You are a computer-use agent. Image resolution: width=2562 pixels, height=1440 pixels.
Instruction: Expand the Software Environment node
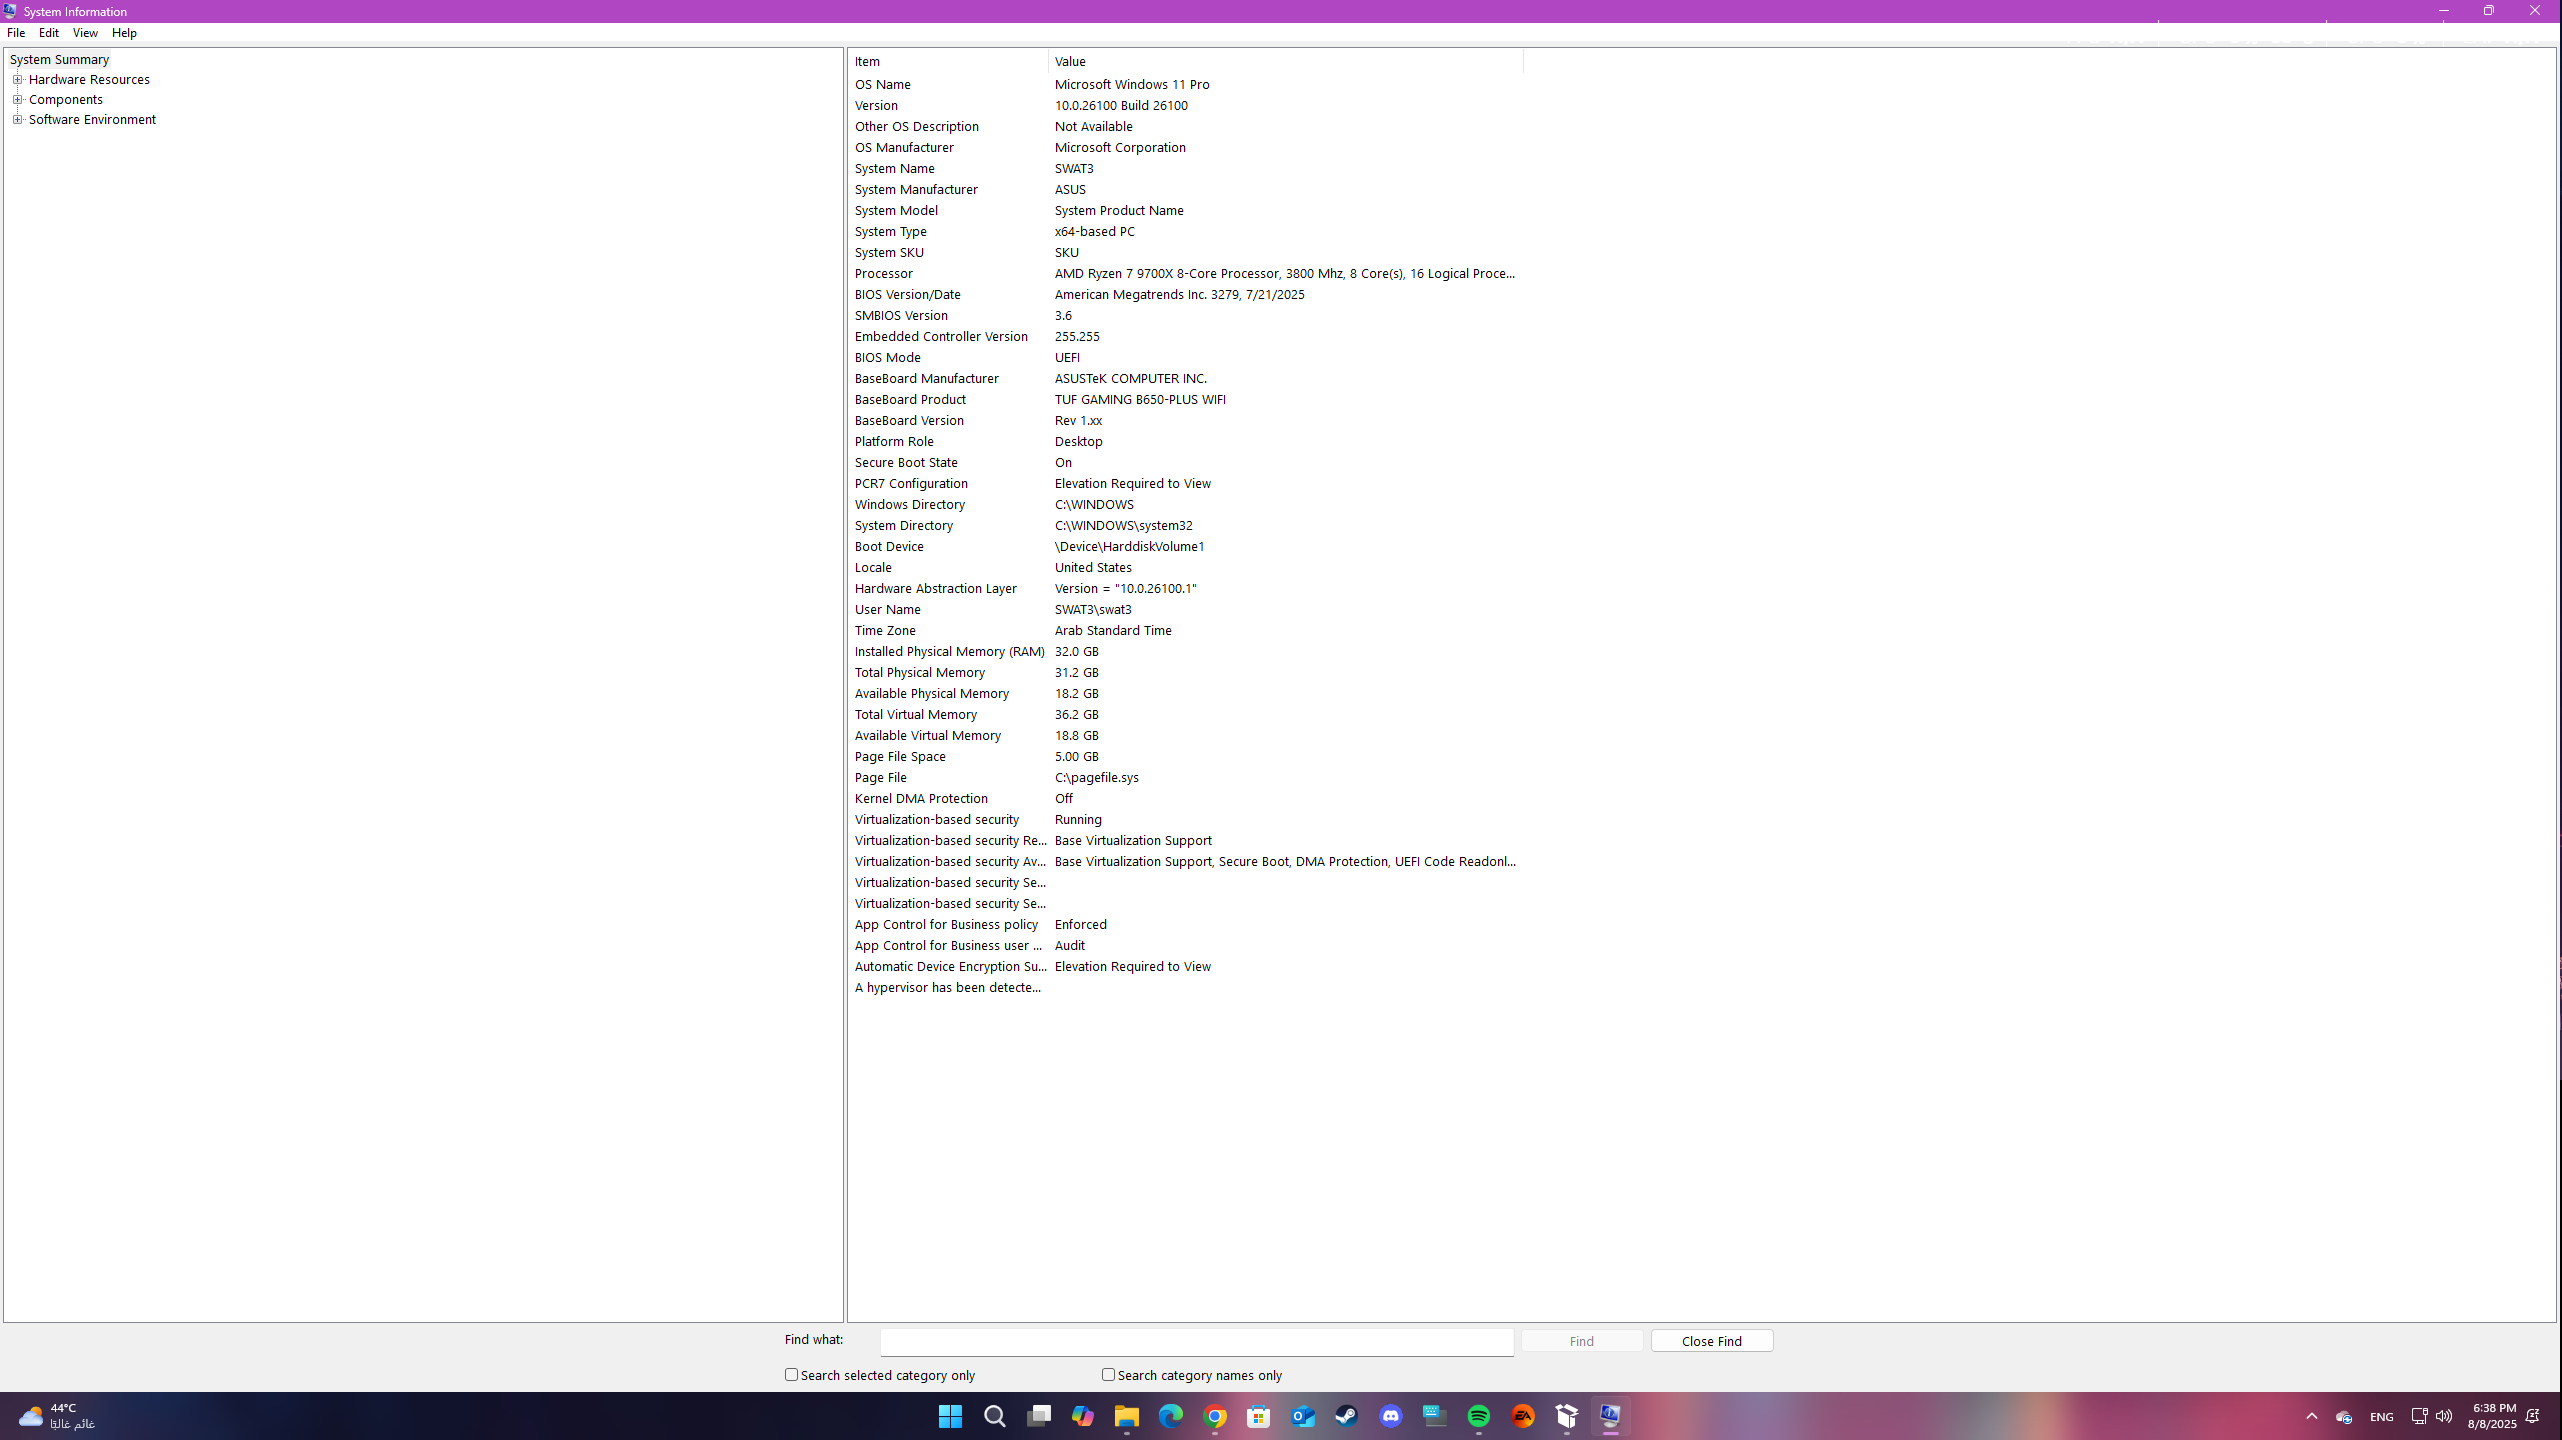tap(17, 120)
